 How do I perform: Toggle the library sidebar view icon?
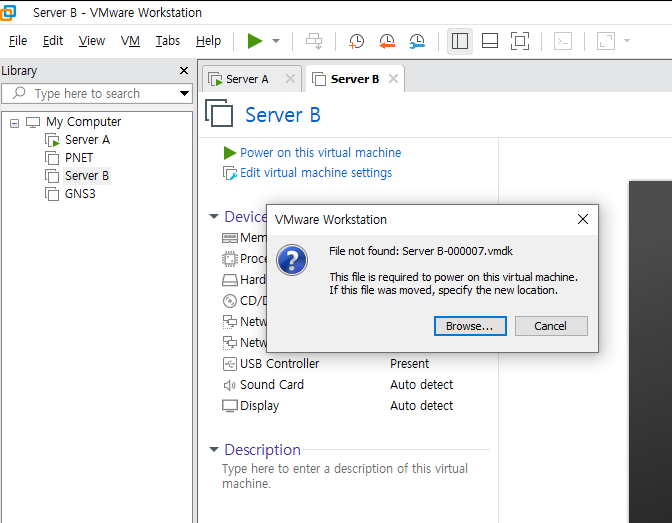(x=460, y=41)
